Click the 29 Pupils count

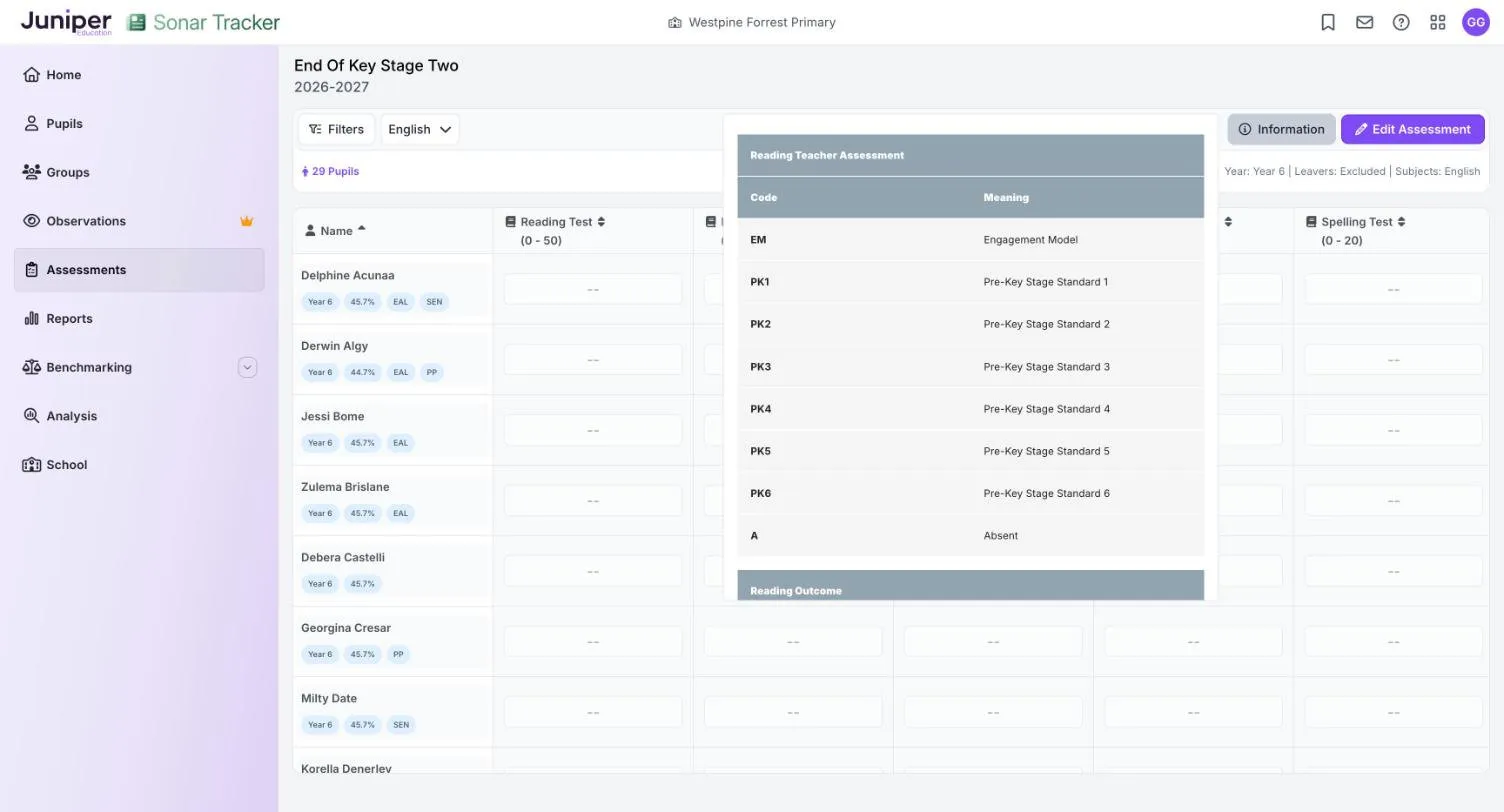pos(331,171)
